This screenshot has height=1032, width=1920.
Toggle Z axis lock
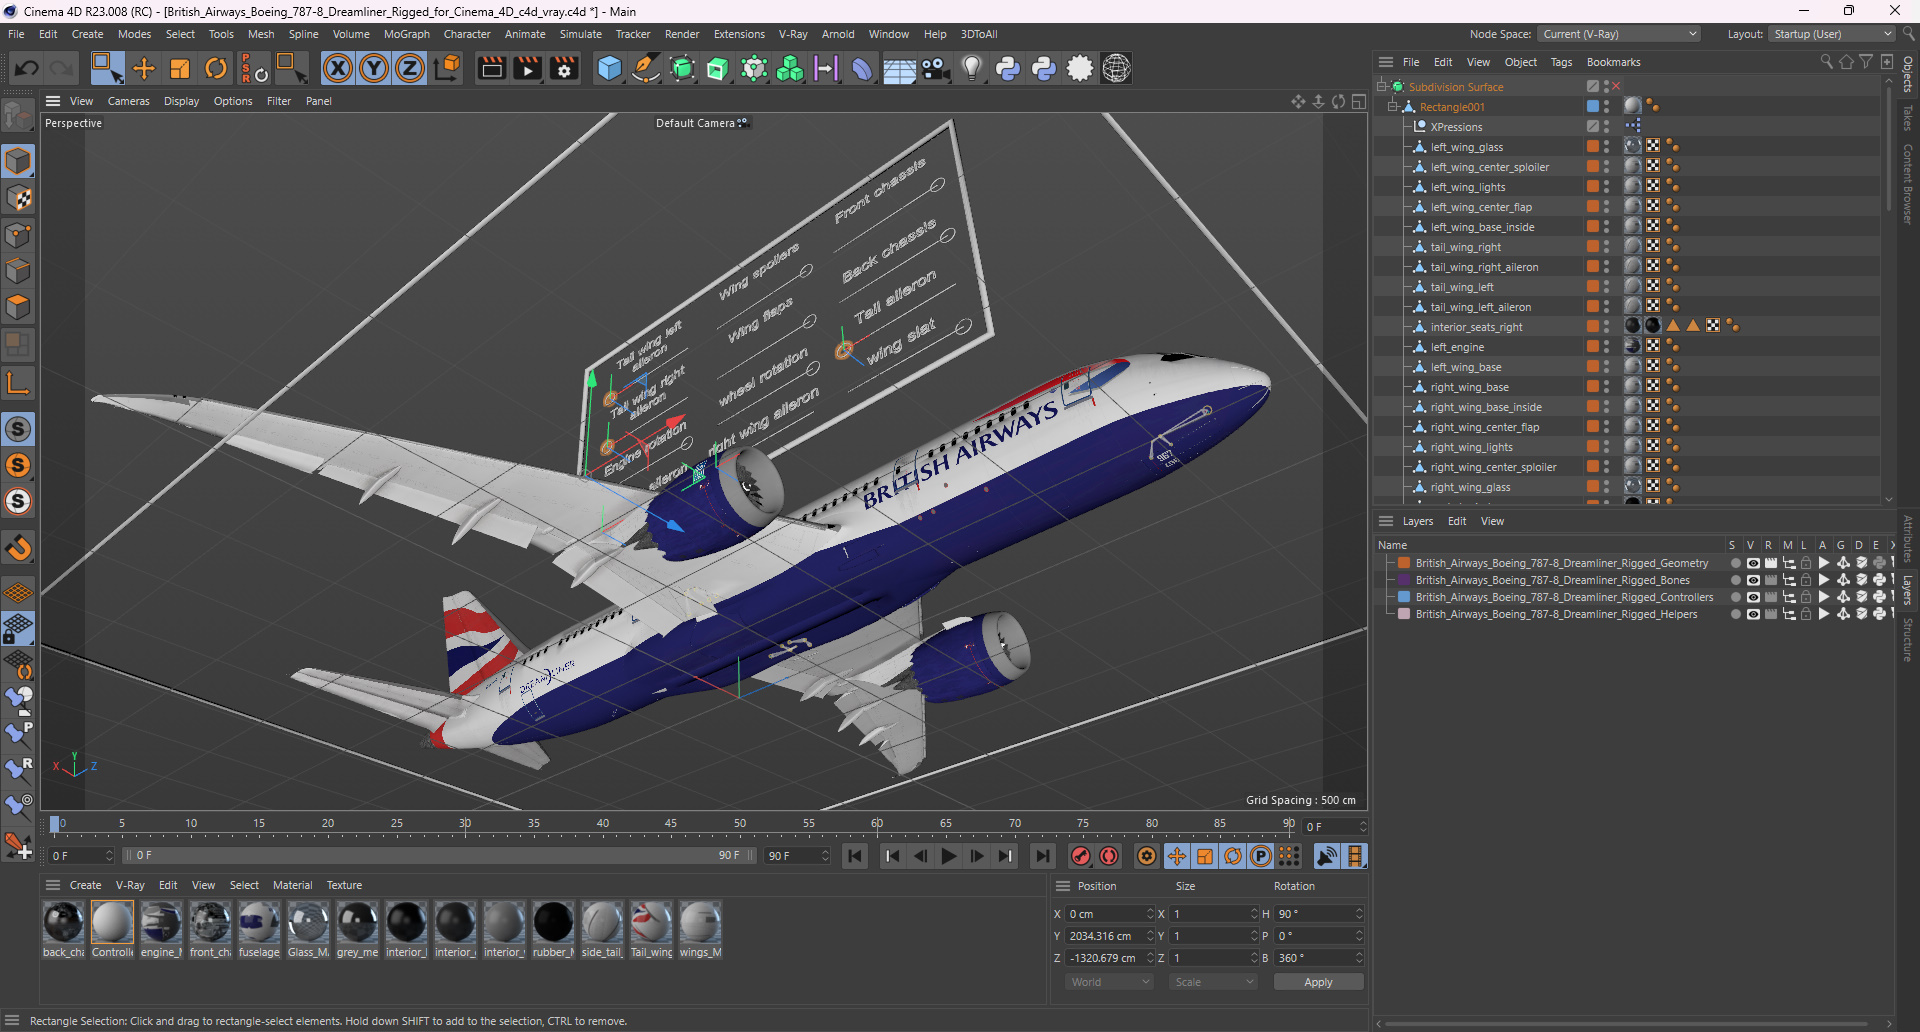410,68
